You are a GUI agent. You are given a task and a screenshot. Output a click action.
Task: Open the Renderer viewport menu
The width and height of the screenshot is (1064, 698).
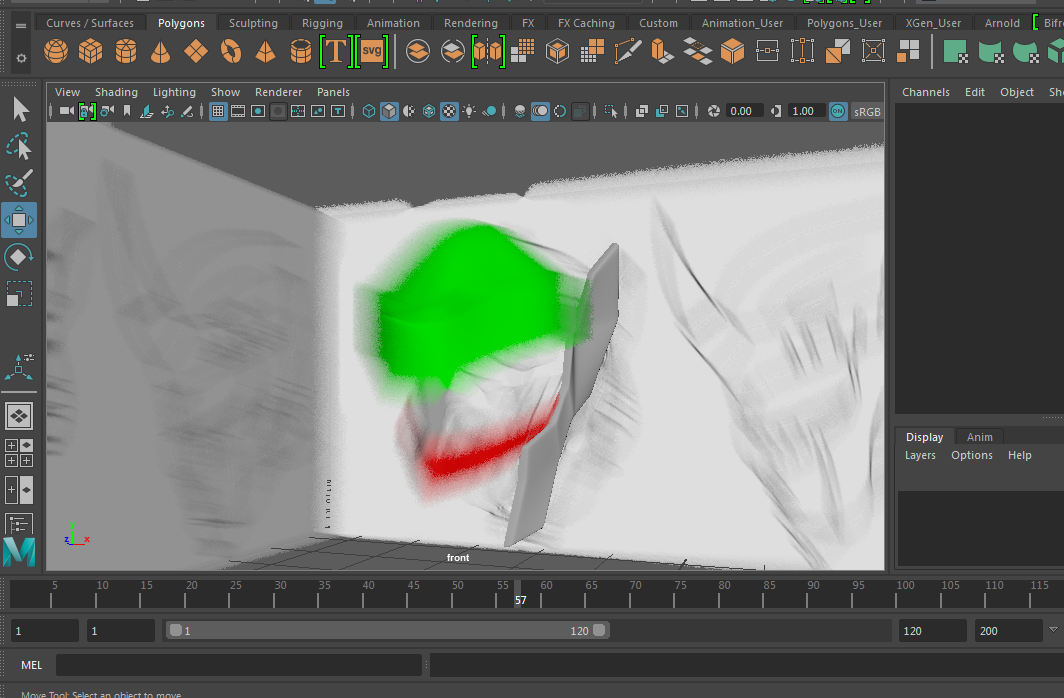(x=278, y=91)
